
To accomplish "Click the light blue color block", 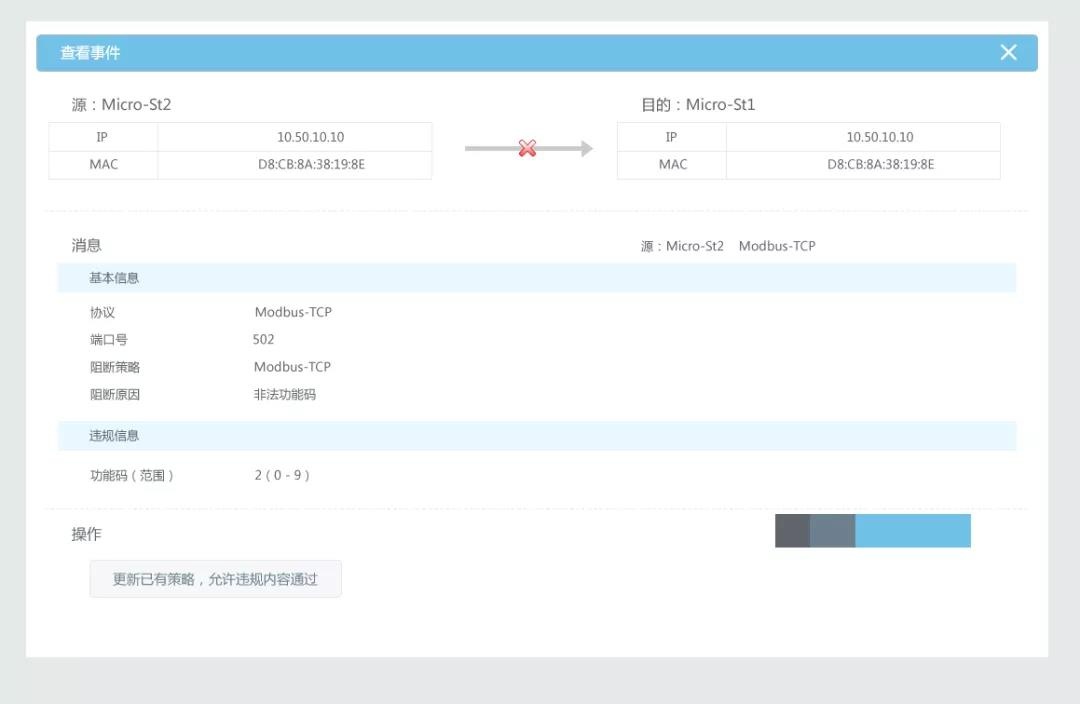I will click(x=912, y=531).
